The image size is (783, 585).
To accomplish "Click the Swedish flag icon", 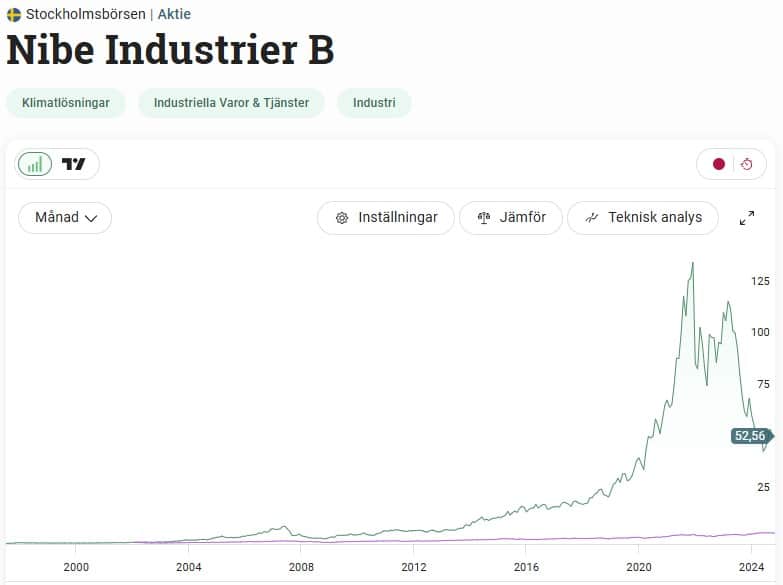I will tap(14, 15).
